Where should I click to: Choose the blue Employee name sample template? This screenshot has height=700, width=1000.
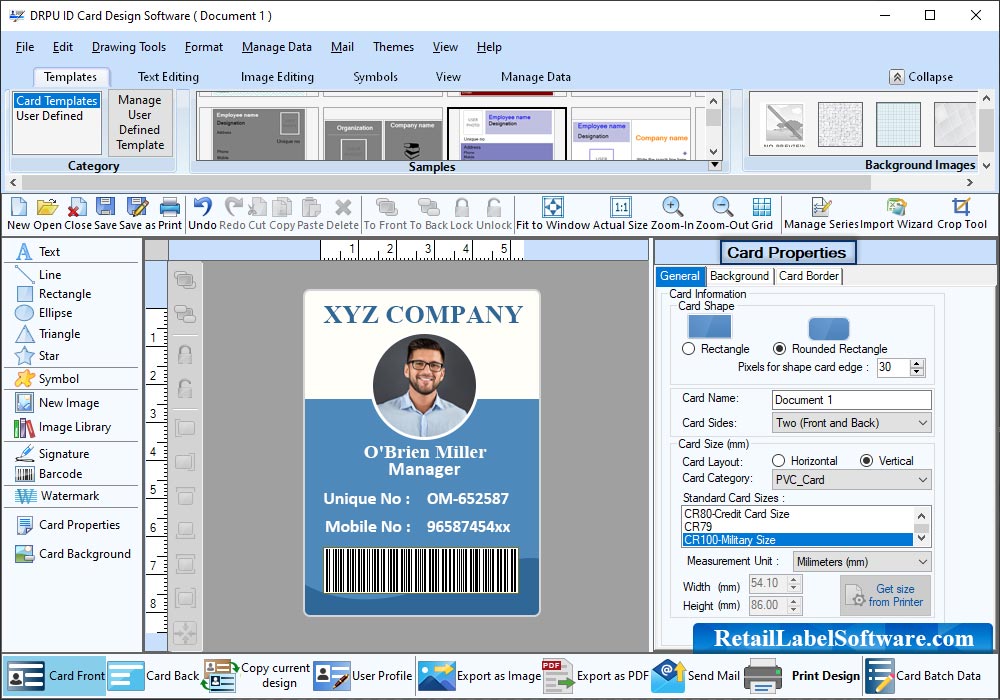click(507, 135)
